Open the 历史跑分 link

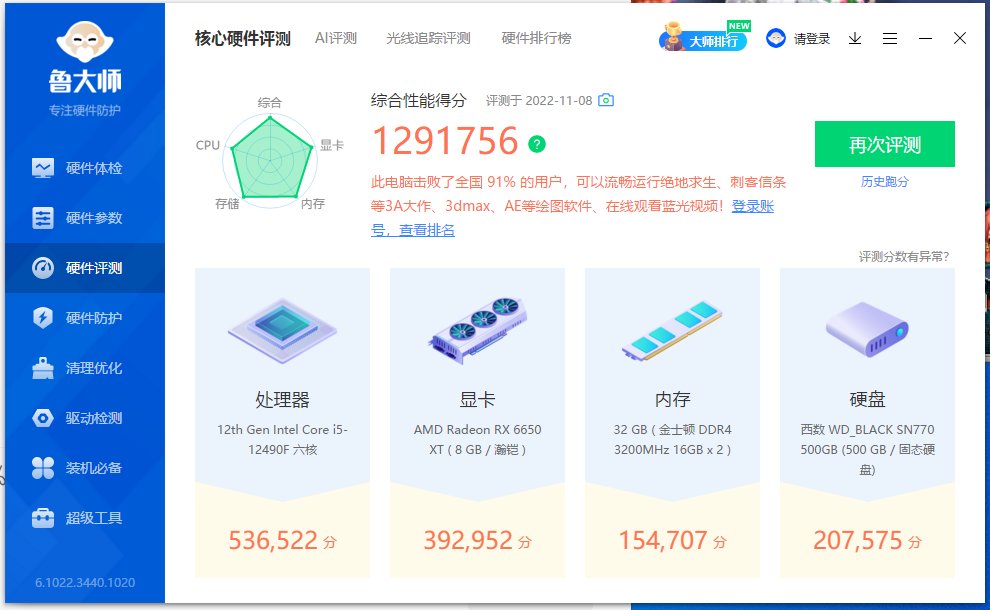885,182
